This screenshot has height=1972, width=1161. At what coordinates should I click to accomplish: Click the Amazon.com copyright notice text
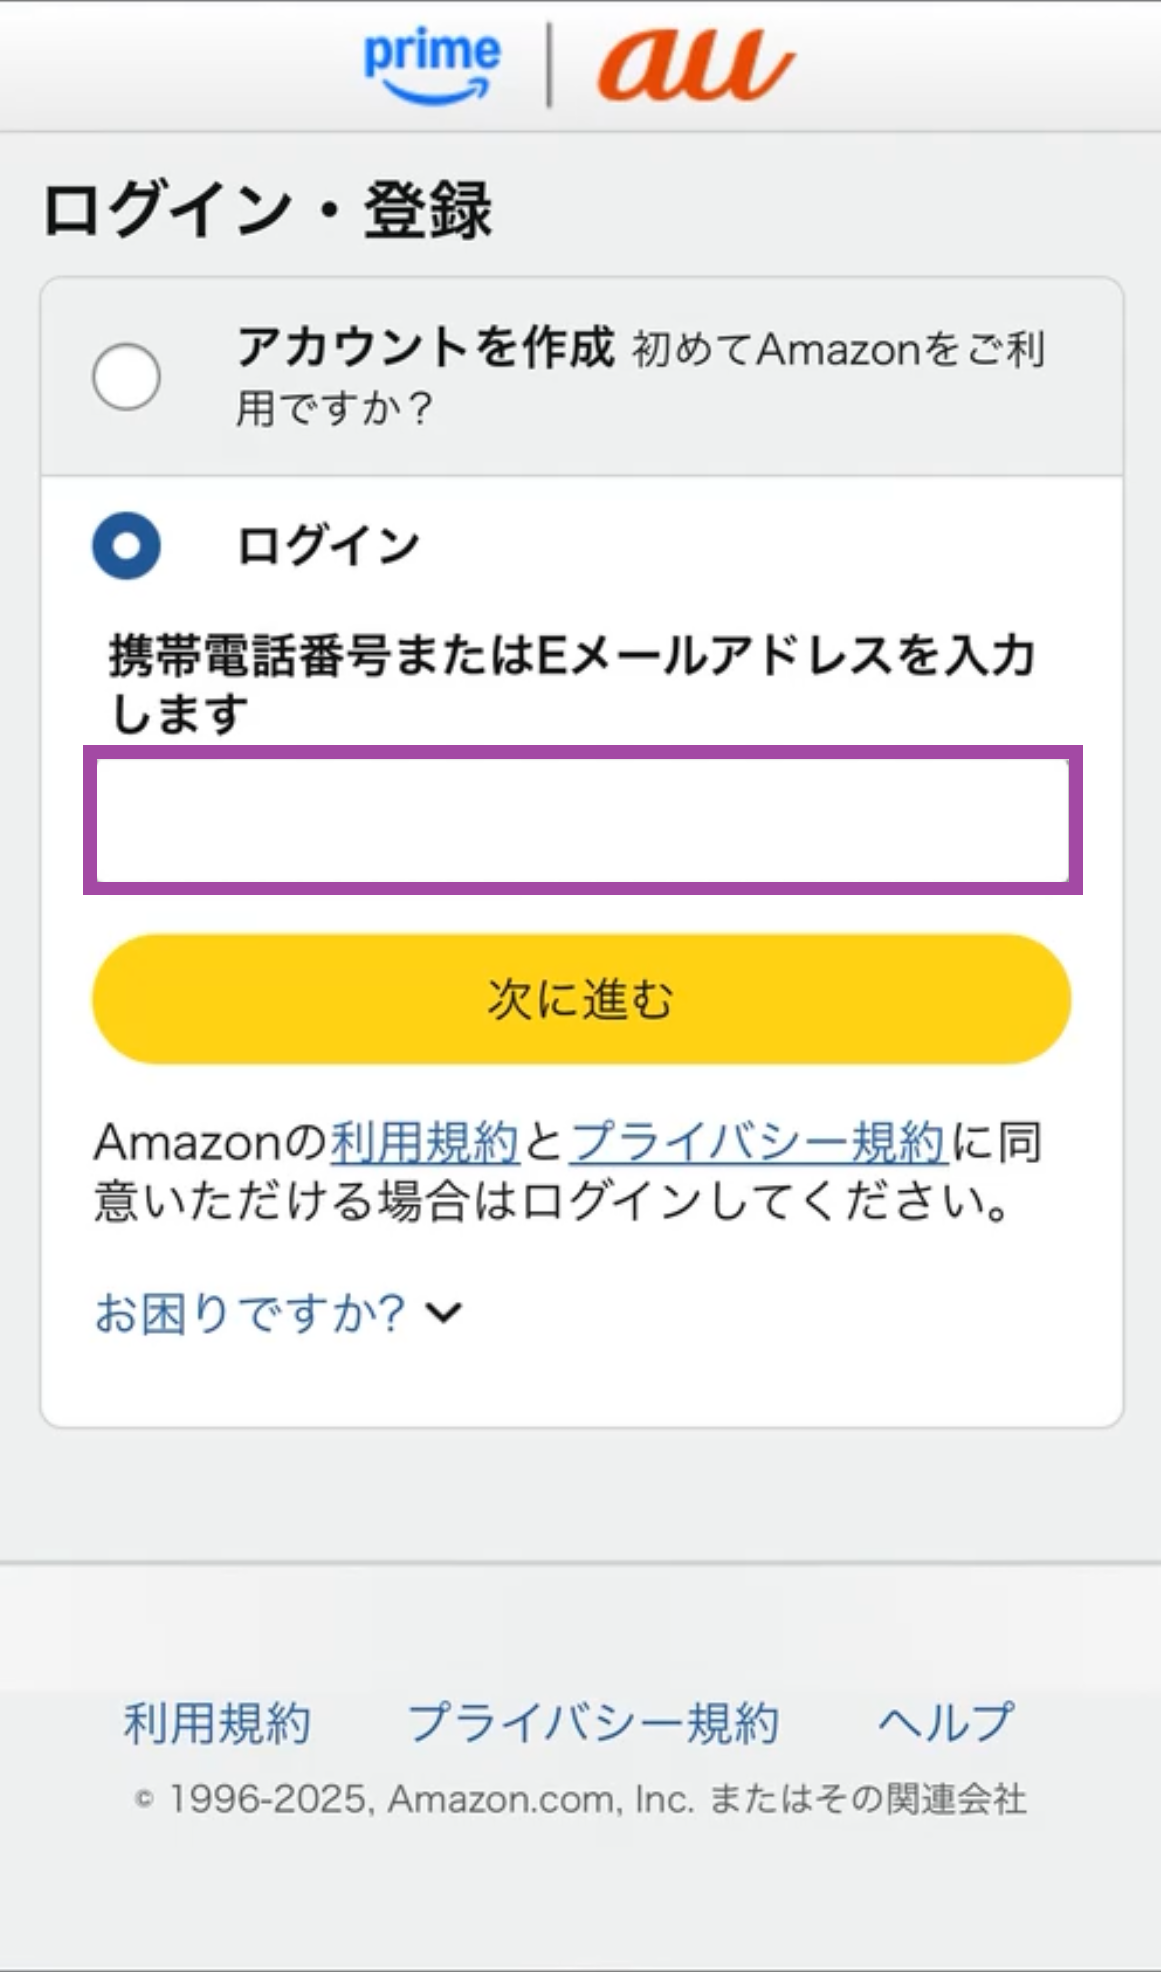pyautogui.click(x=580, y=1799)
